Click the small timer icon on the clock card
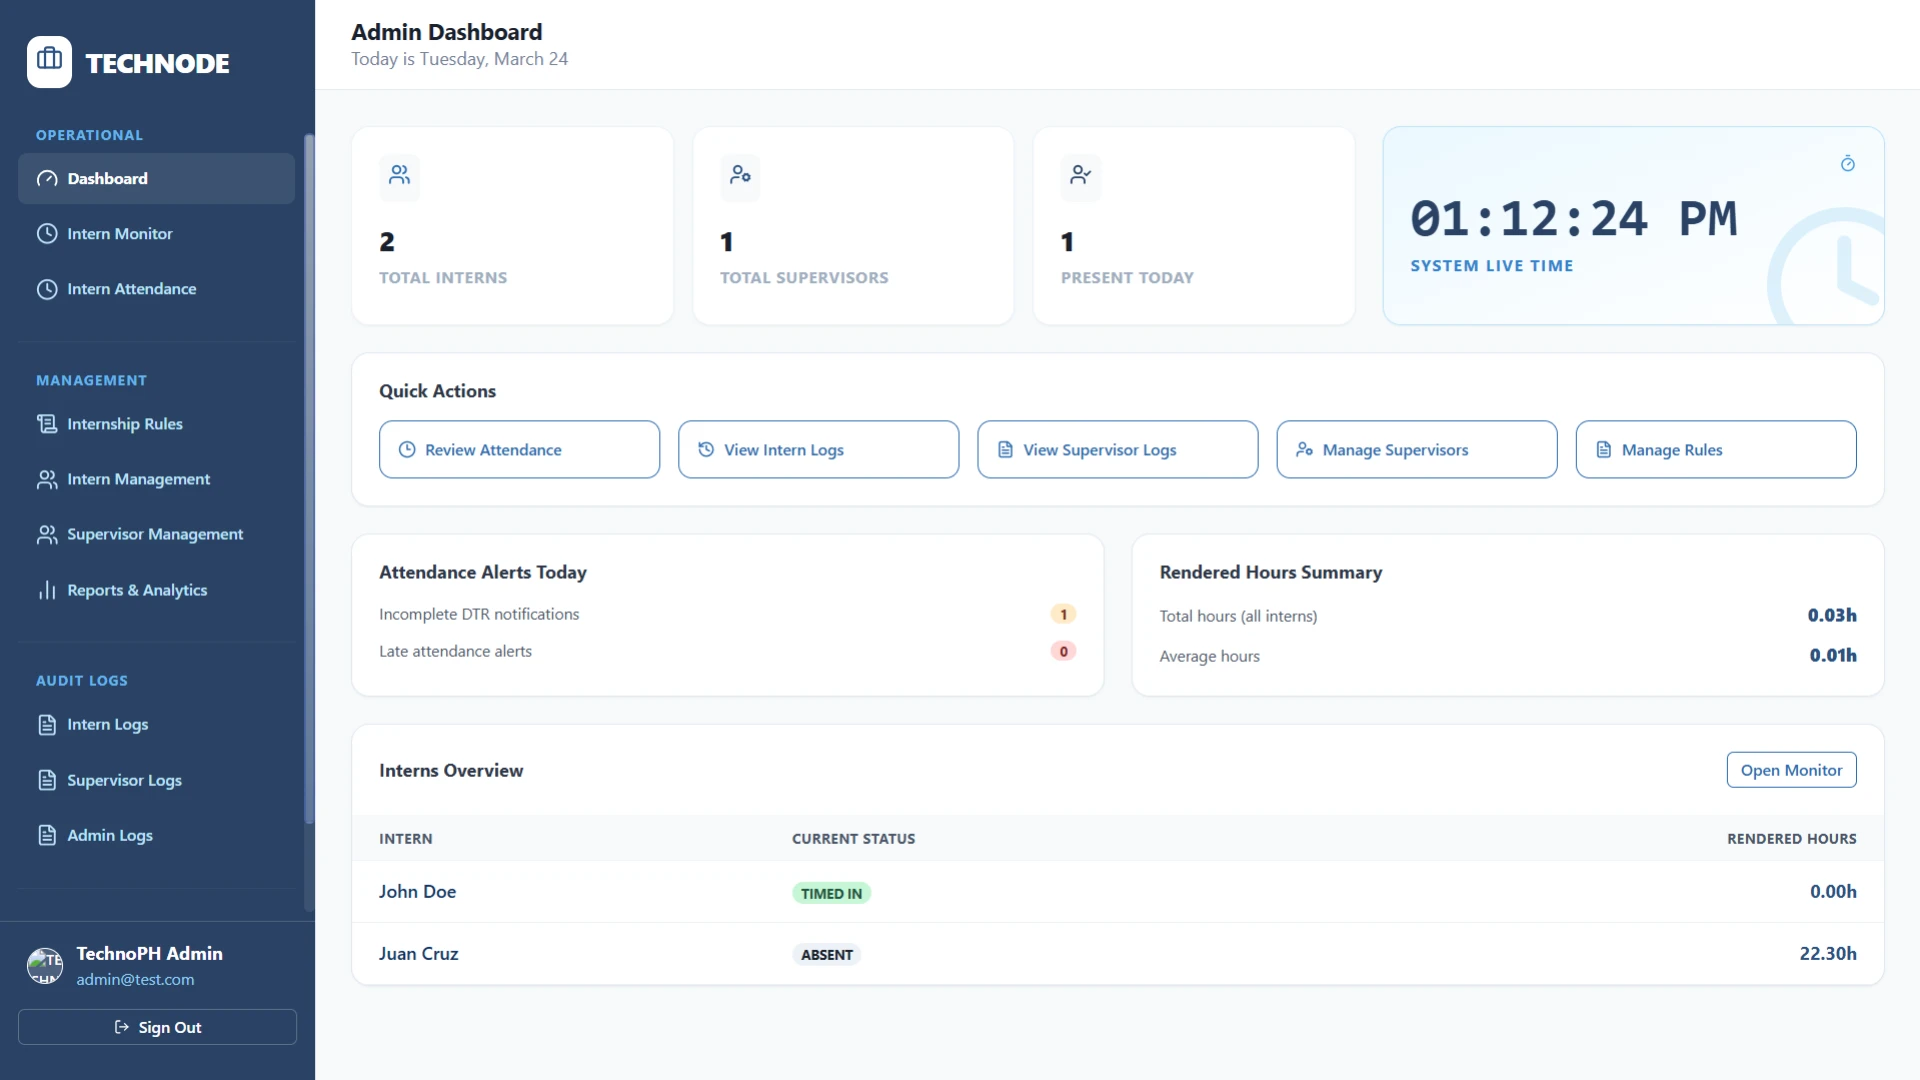 1848,163
